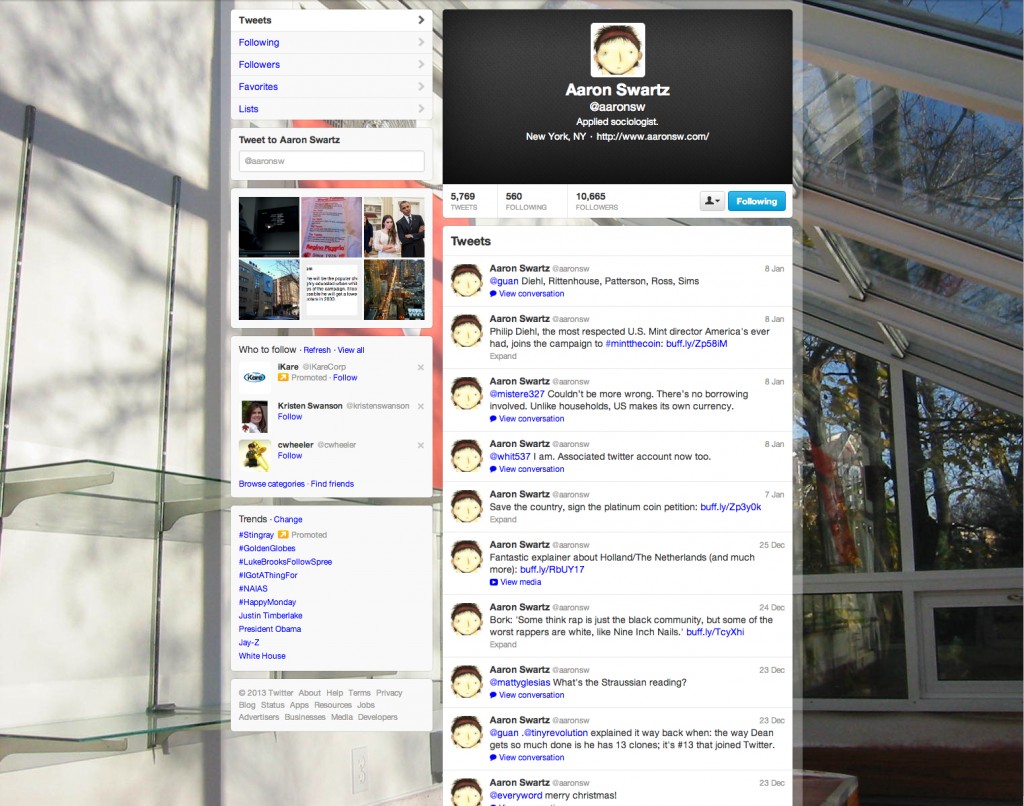Open the Tweets tab in sidebar
The image size is (1024, 806).
coord(332,20)
